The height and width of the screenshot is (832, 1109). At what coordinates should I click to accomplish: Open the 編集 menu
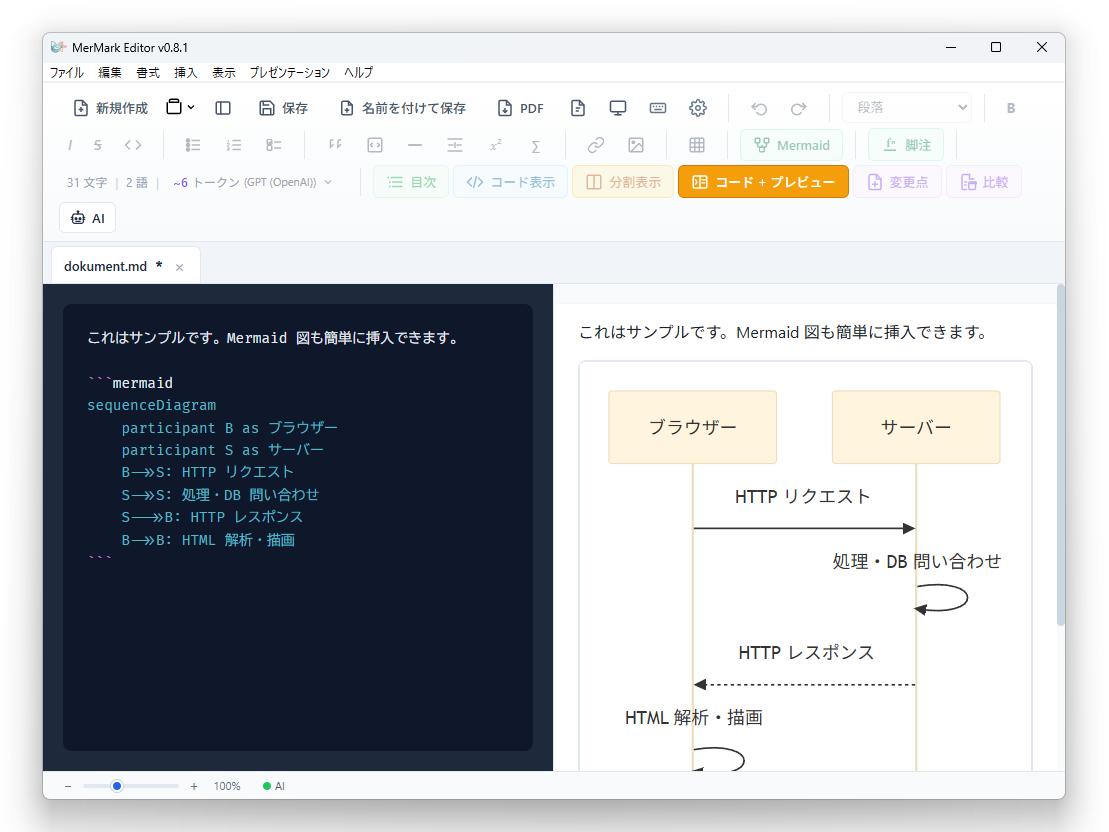coord(110,72)
